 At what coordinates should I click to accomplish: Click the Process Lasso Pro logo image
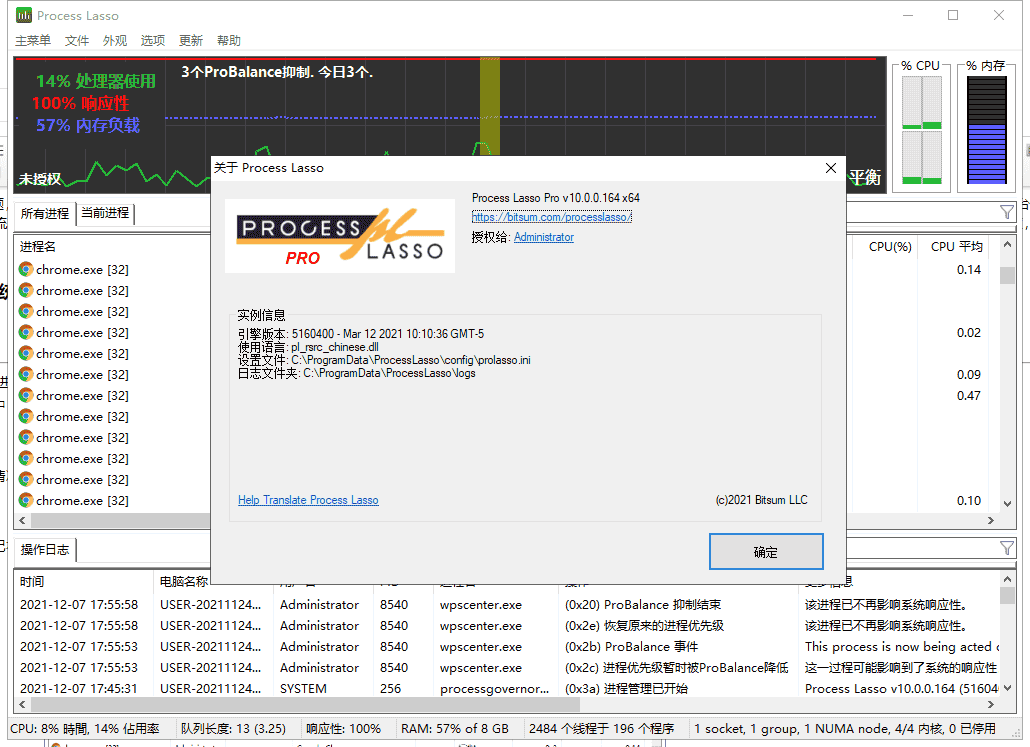click(340, 237)
